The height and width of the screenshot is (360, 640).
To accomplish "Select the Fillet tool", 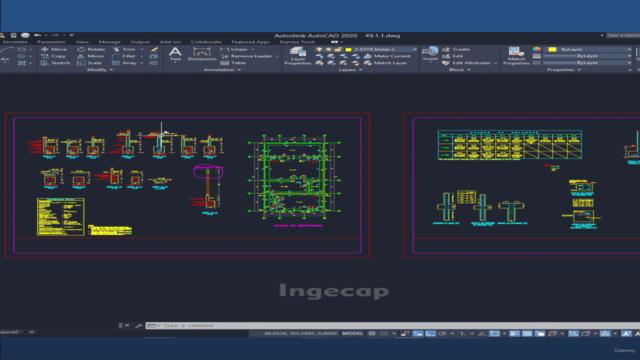I will (x=124, y=56).
